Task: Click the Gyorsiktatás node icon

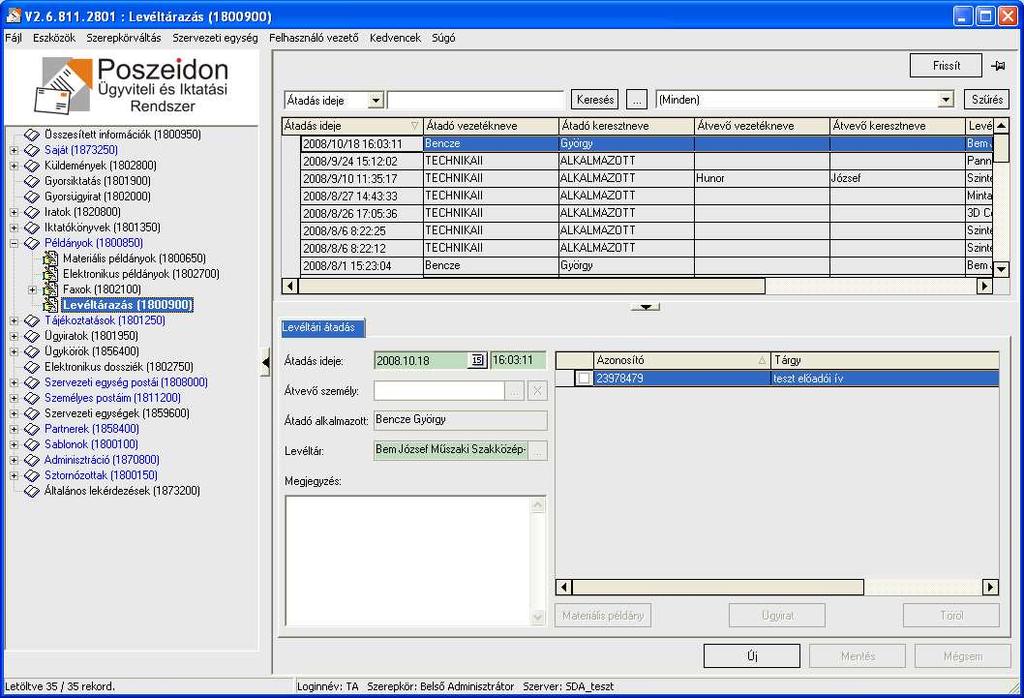Action: point(32,181)
